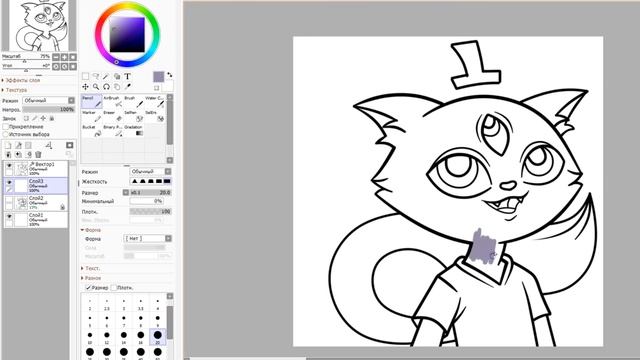Click inside the color wheel saturation square
Screen dimensions: 640x360
(x=127, y=34)
